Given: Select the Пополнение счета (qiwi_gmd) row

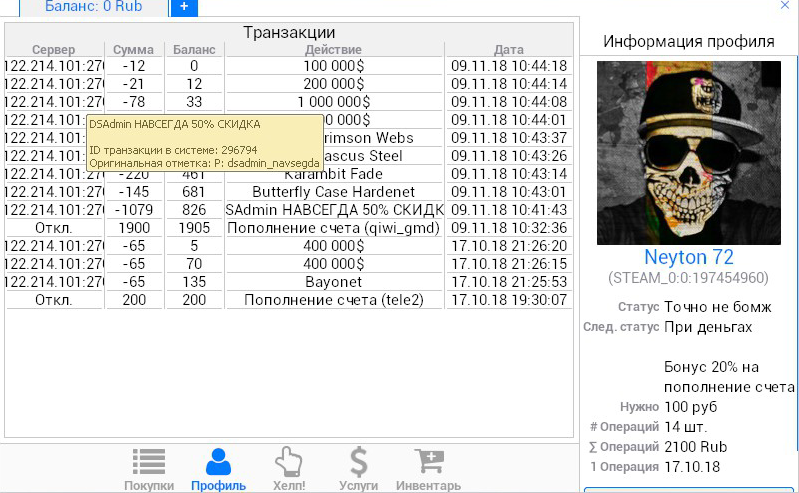Looking at the screenshot, I should 334,228.
